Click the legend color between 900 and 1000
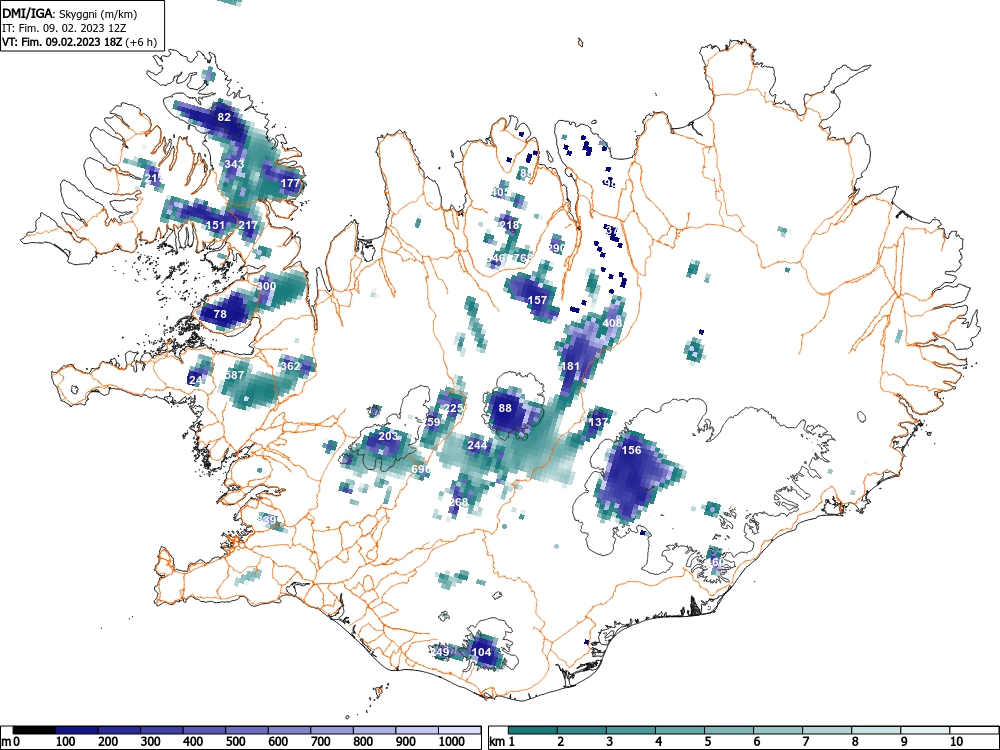 (417, 730)
